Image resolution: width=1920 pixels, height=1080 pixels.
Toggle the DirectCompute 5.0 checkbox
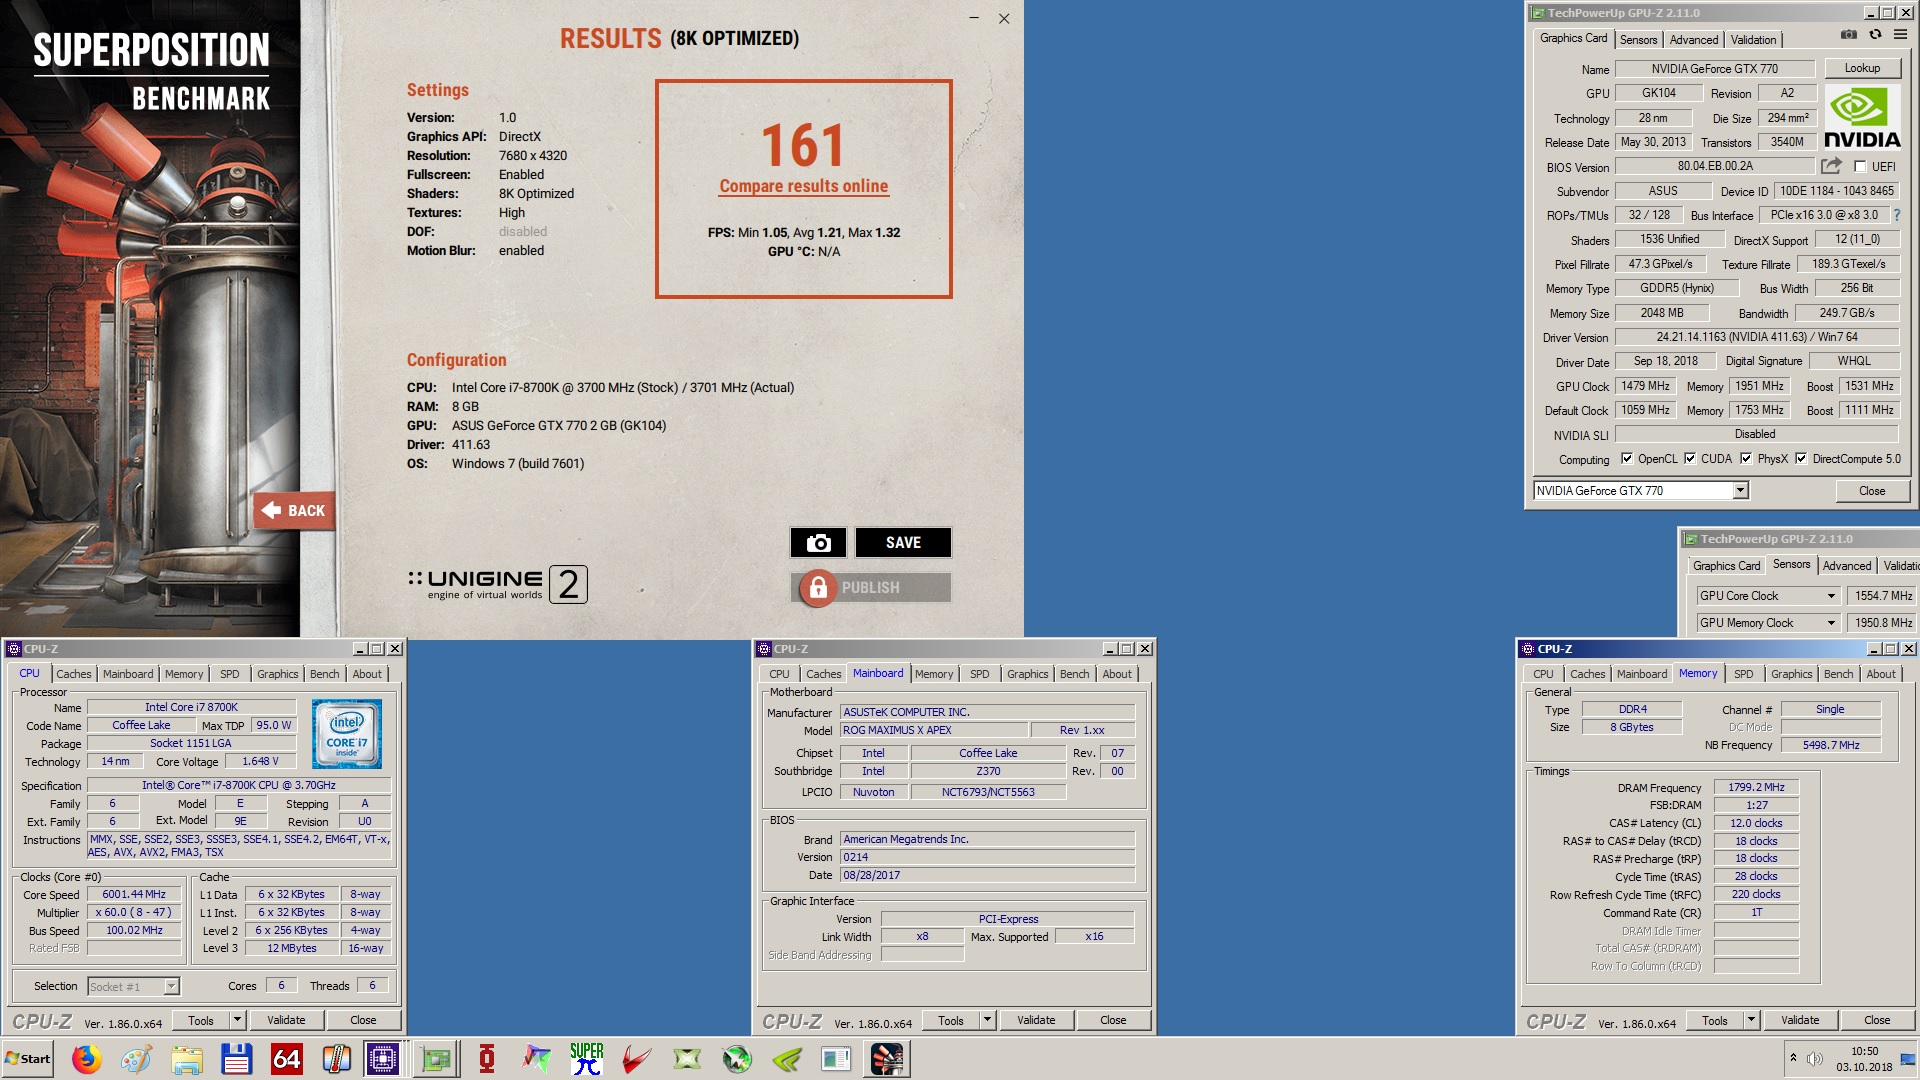point(1801,459)
